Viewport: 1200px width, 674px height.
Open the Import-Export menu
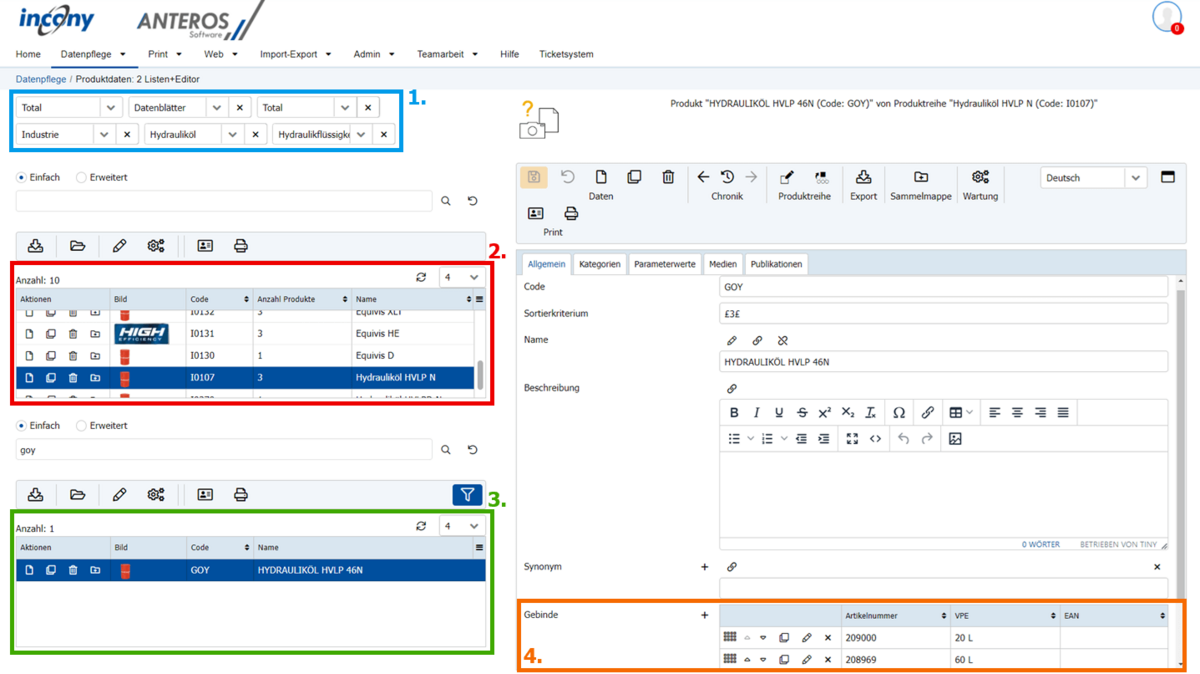[294, 54]
